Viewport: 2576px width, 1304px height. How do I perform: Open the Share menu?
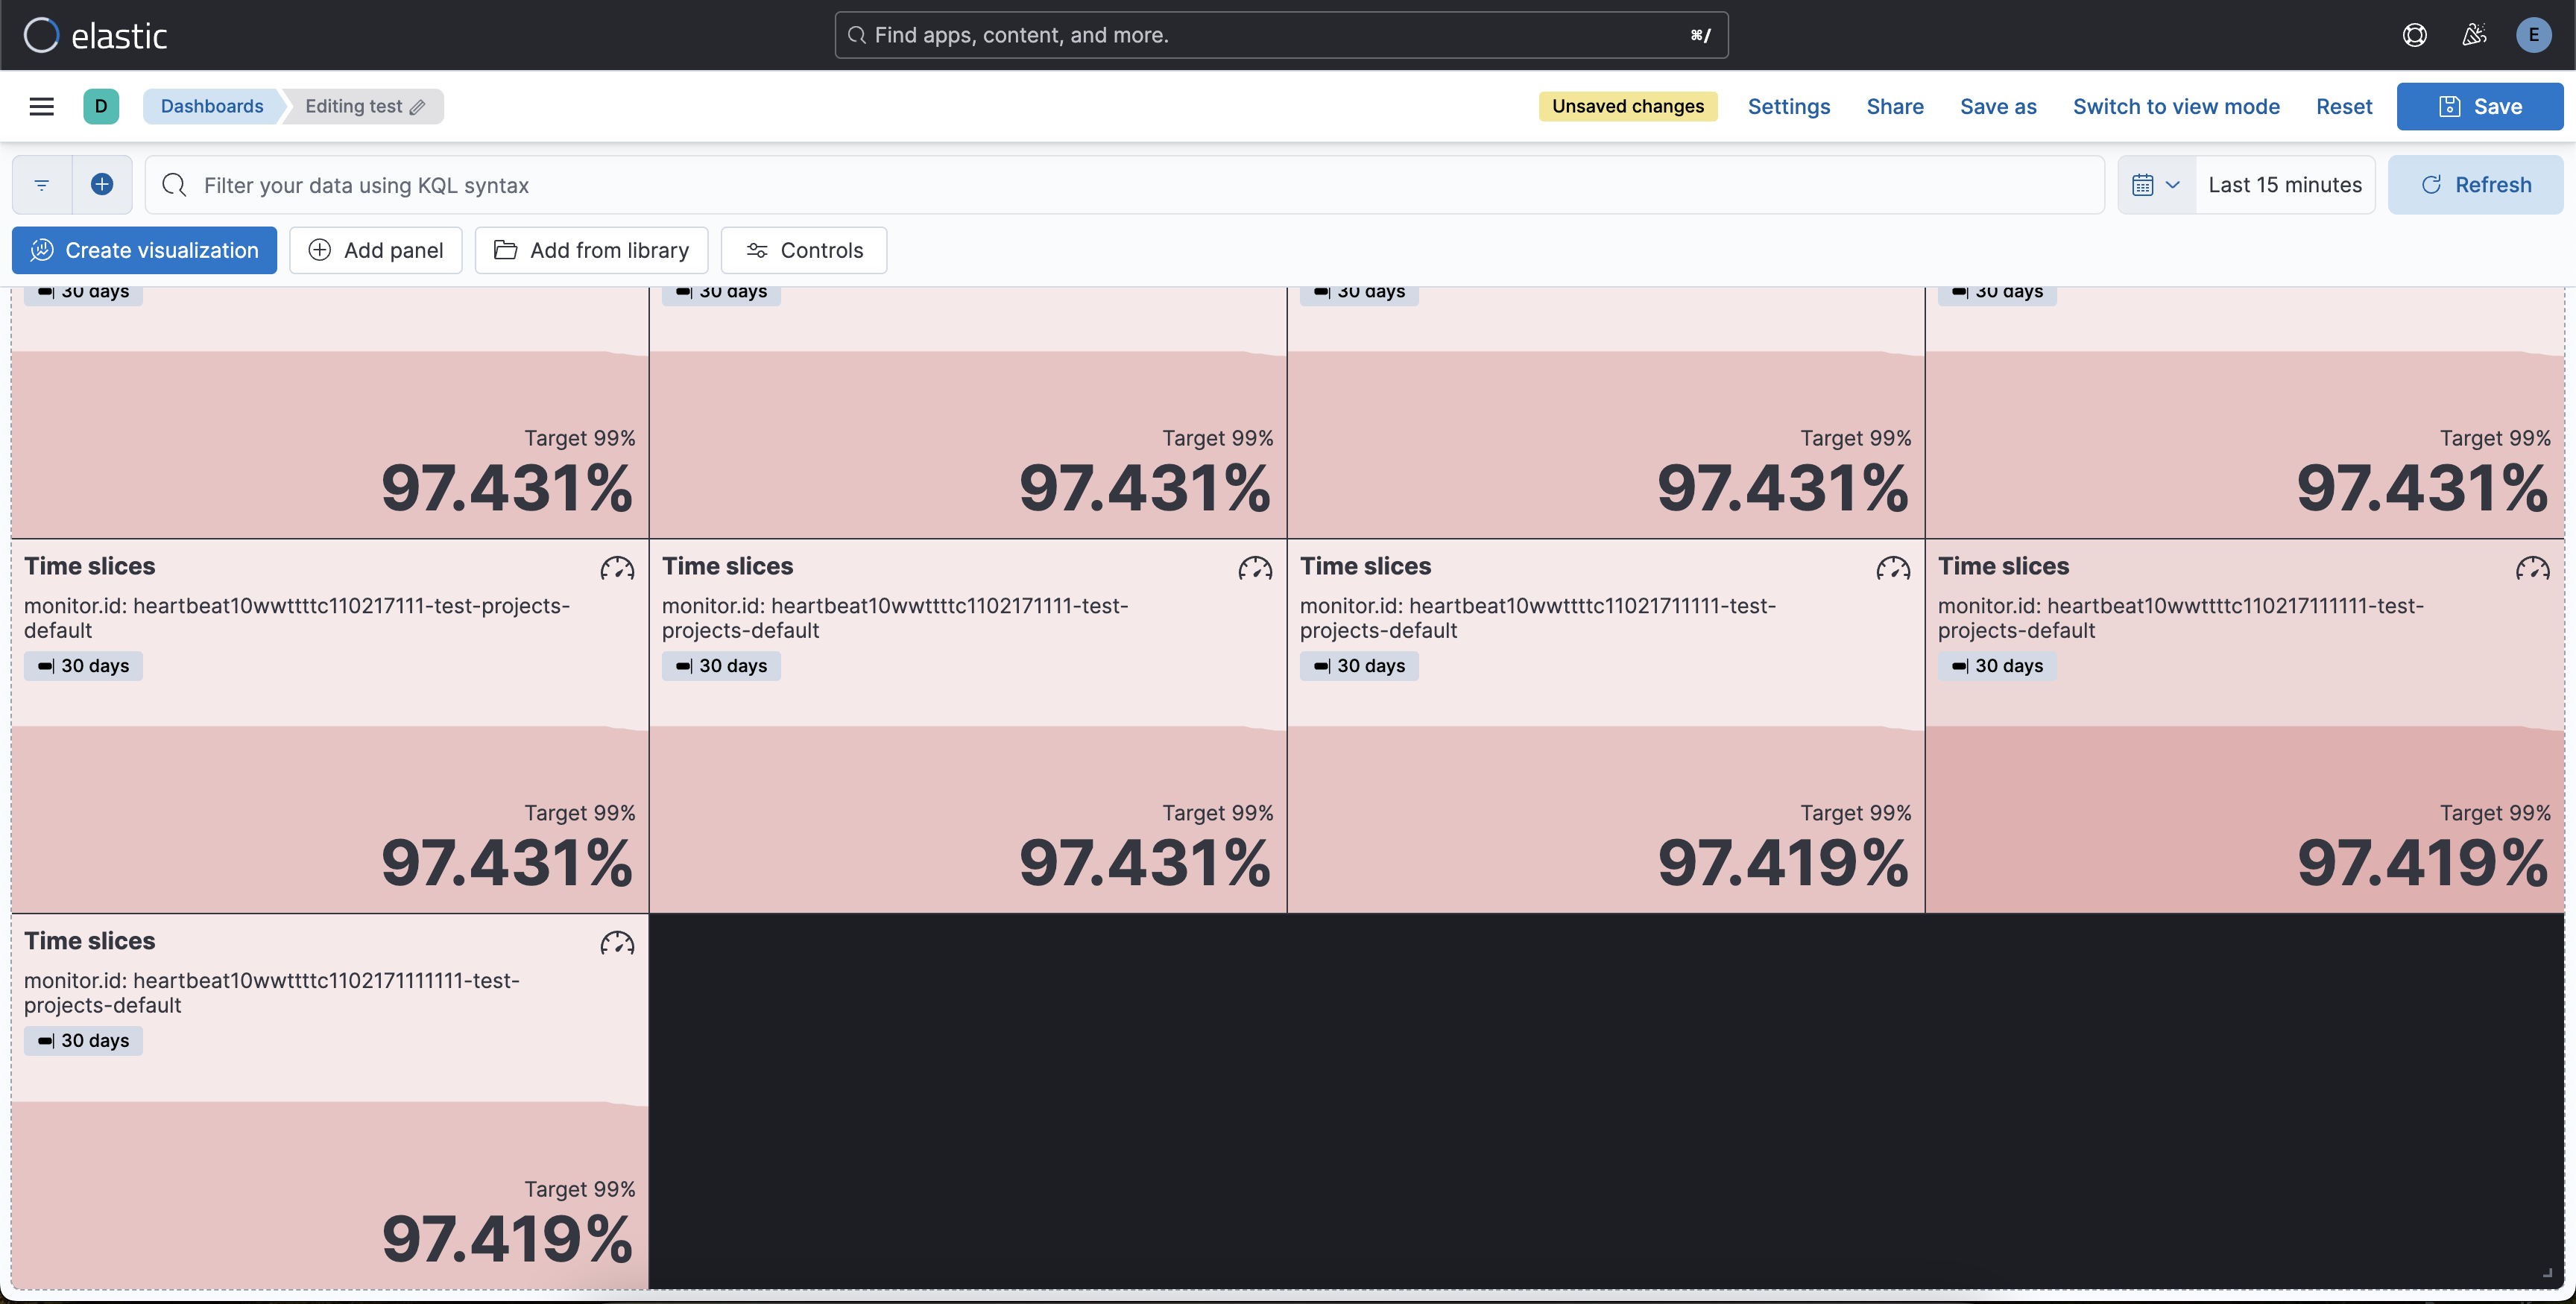pyautogui.click(x=1894, y=106)
